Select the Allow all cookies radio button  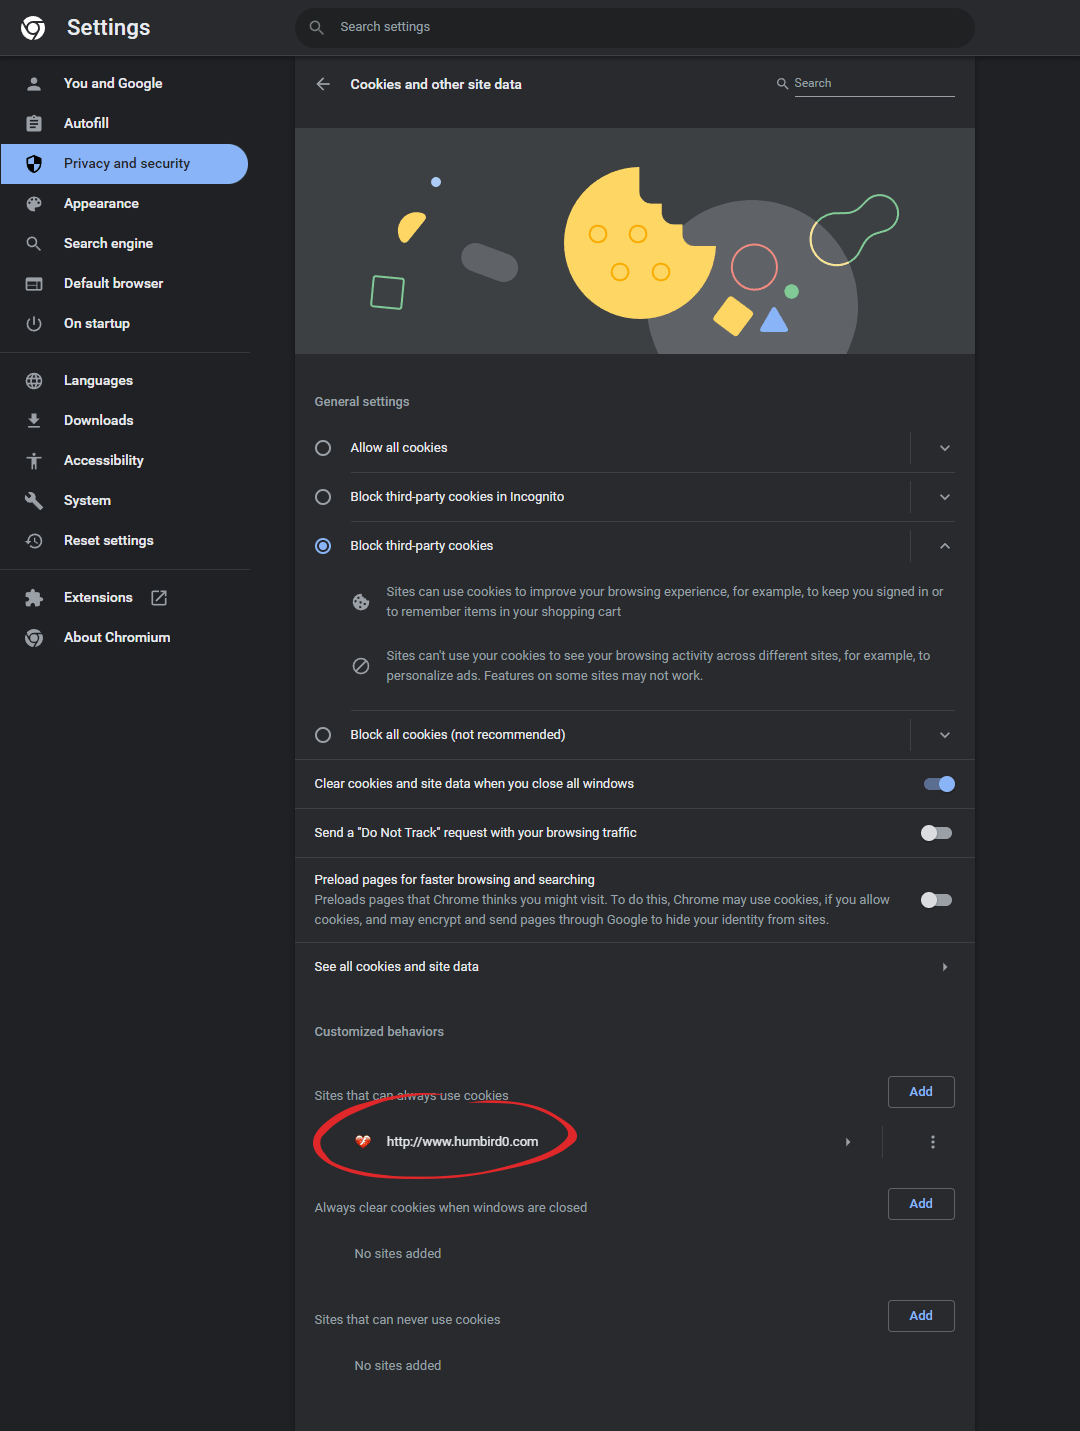pos(323,448)
